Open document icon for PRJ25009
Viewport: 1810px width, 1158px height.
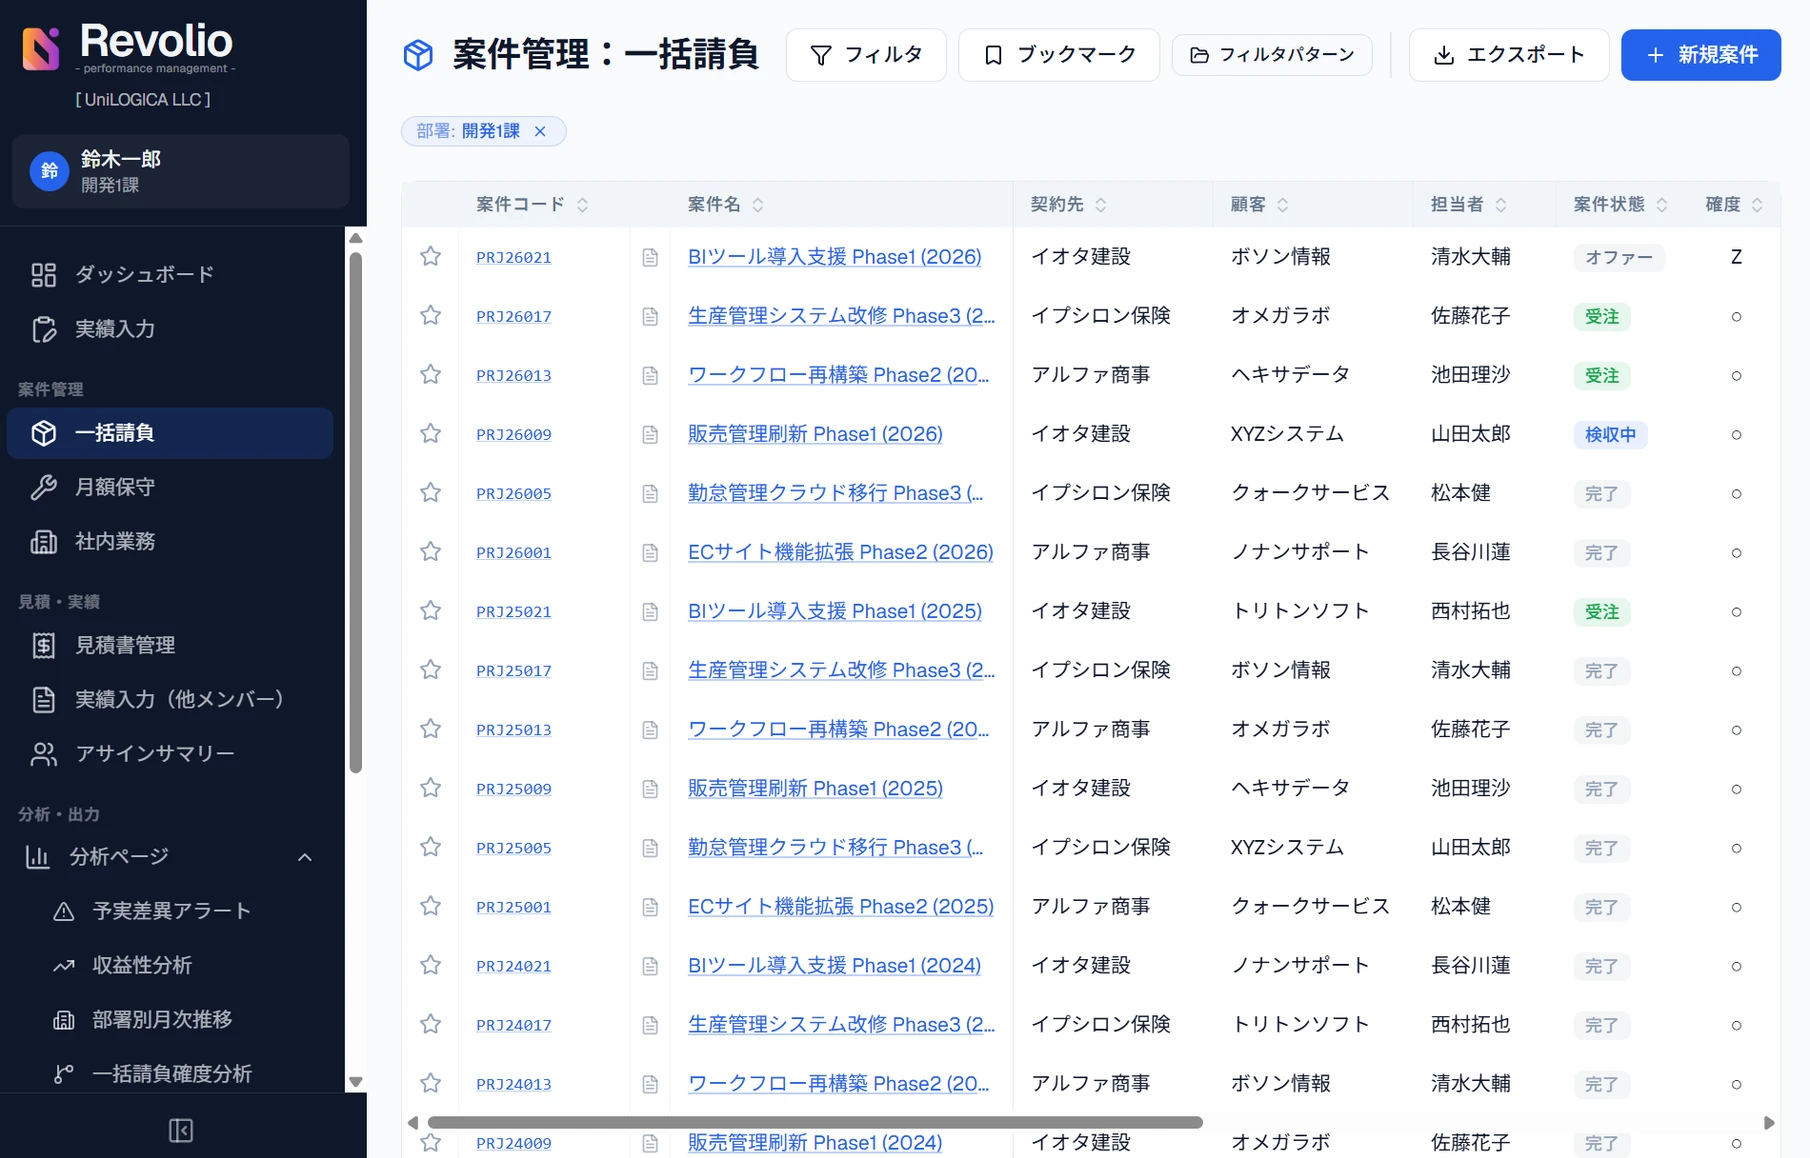(650, 789)
